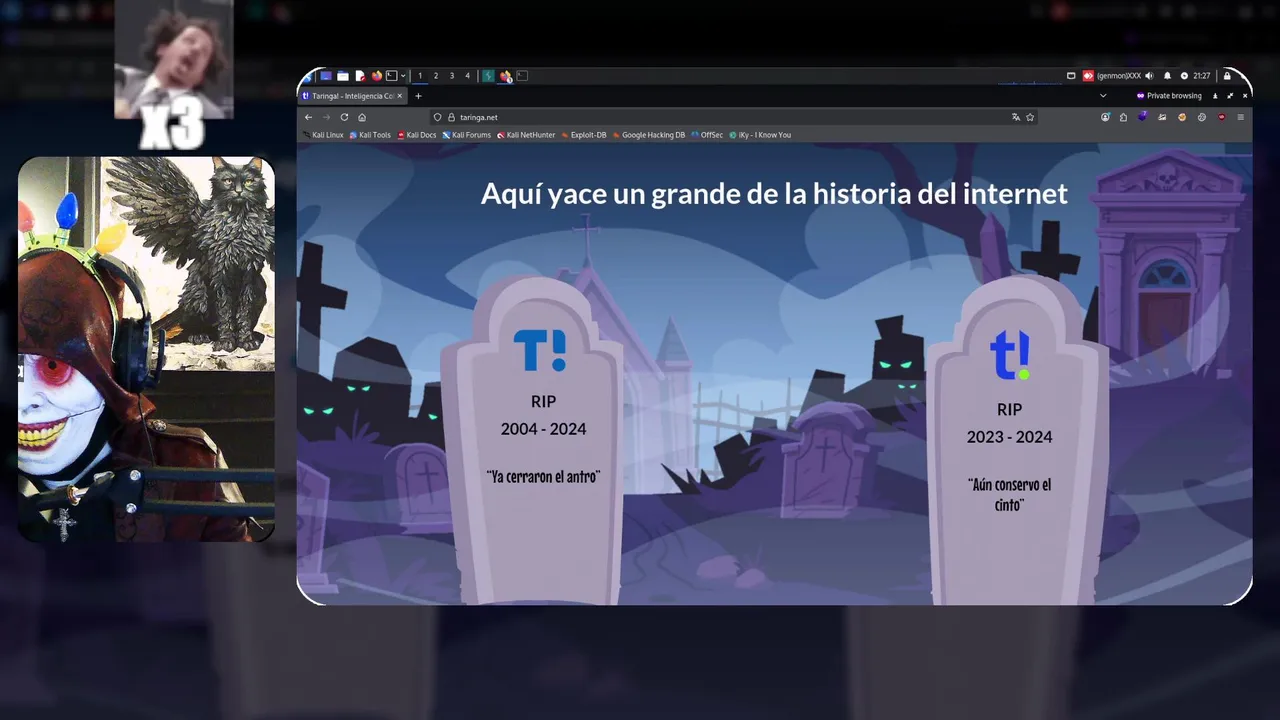Open the Kali Forums bookmark
This screenshot has width=1280, height=720.
(x=467, y=135)
